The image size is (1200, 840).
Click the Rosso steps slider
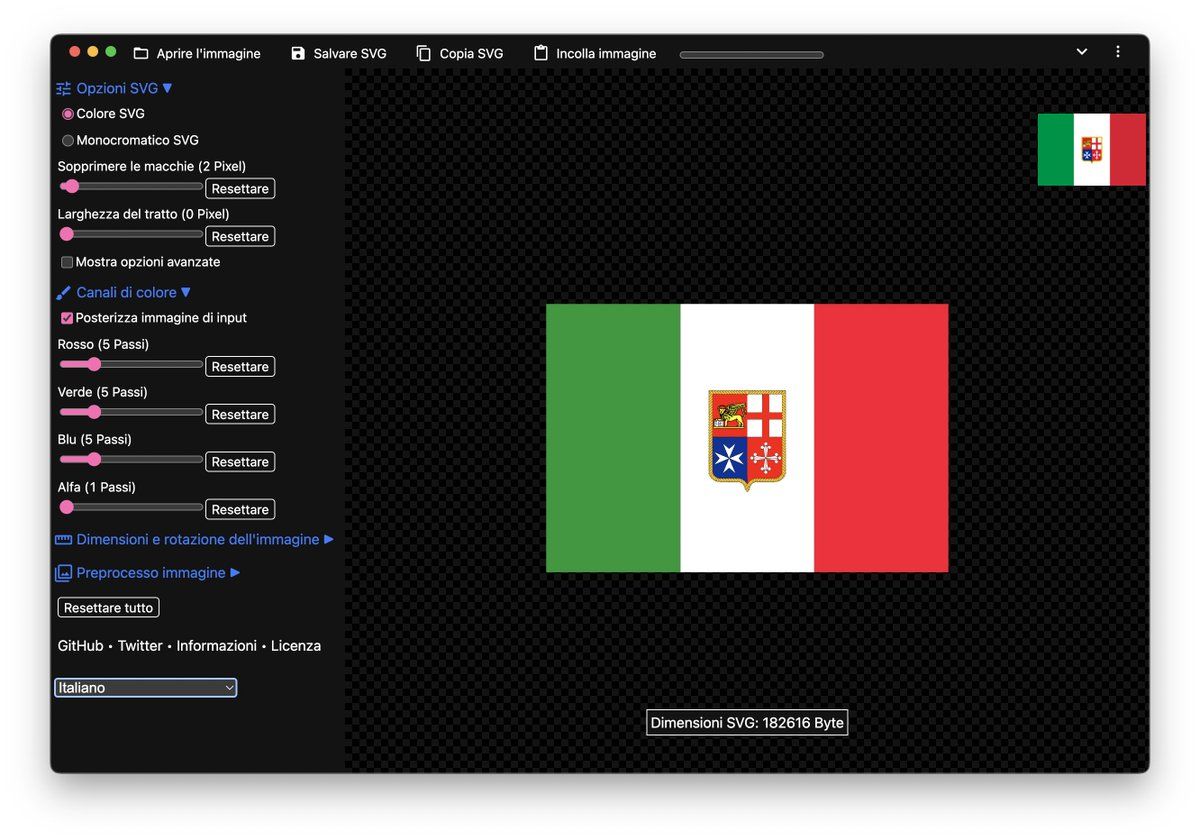tap(131, 364)
